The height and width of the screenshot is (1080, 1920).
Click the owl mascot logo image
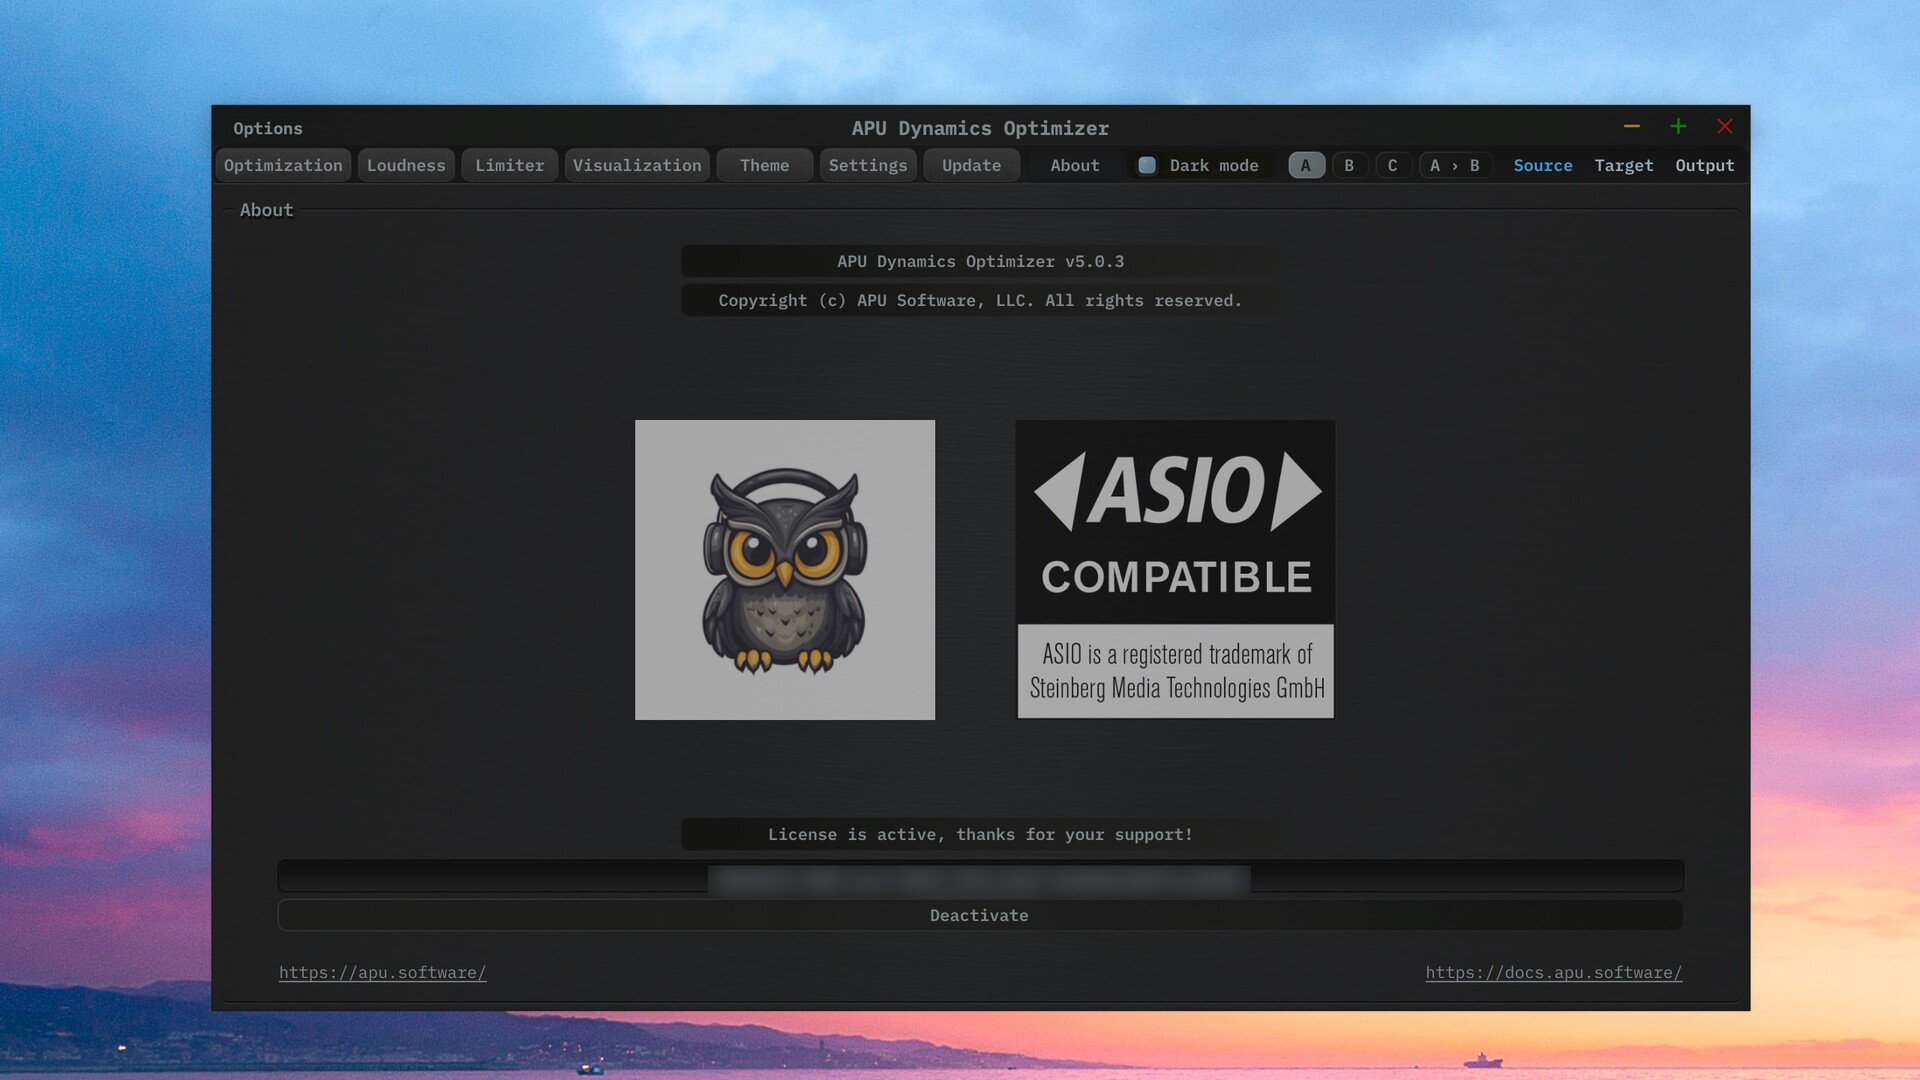[x=785, y=570]
